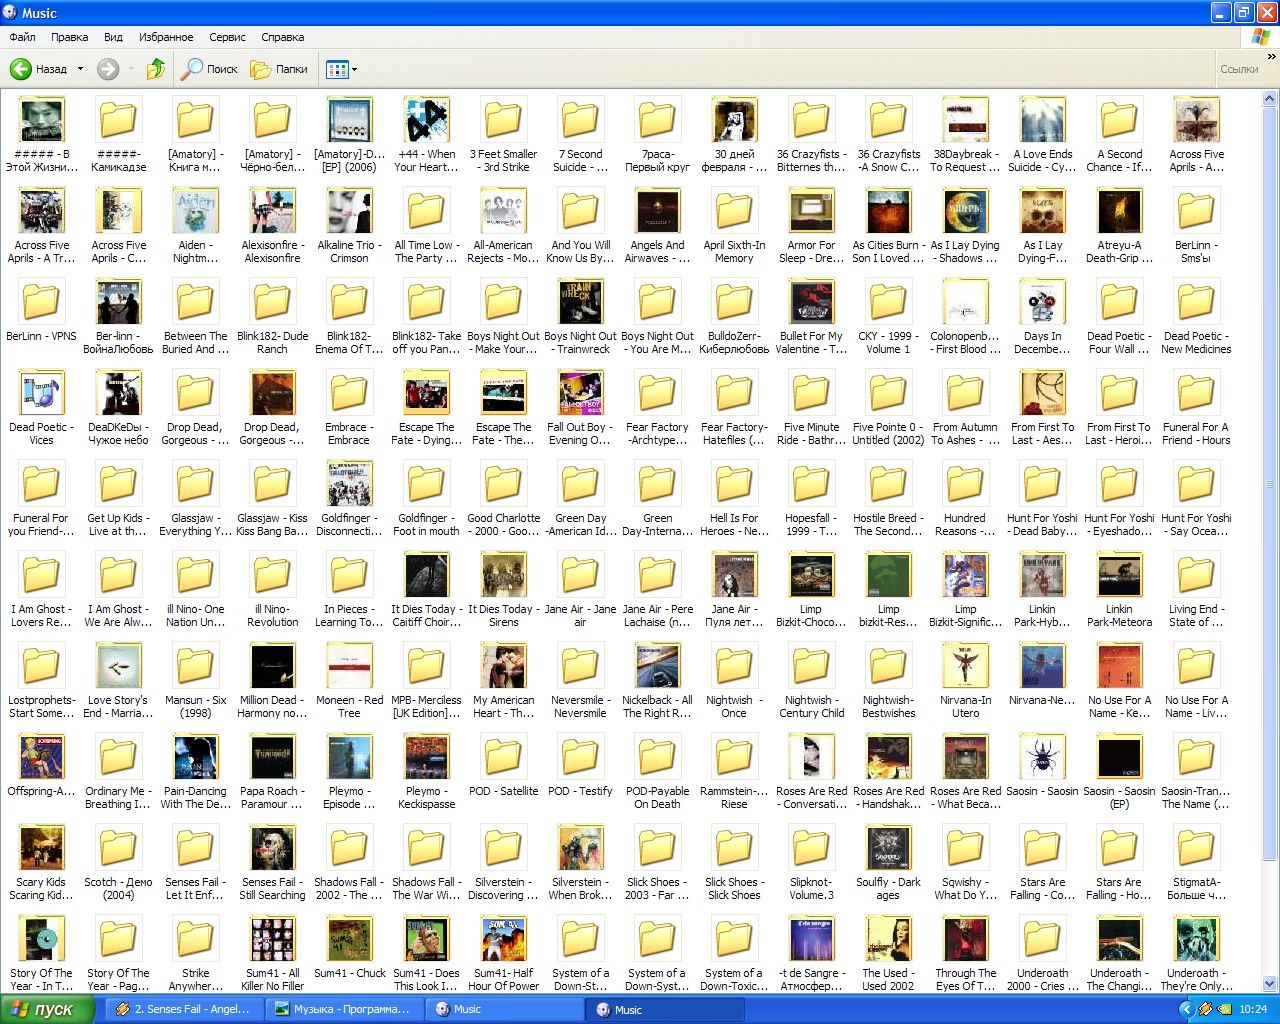Select Alkaline Trio - Crimson folder
The height and width of the screenshot is (1024, 1280).
[x=349, y=226]
